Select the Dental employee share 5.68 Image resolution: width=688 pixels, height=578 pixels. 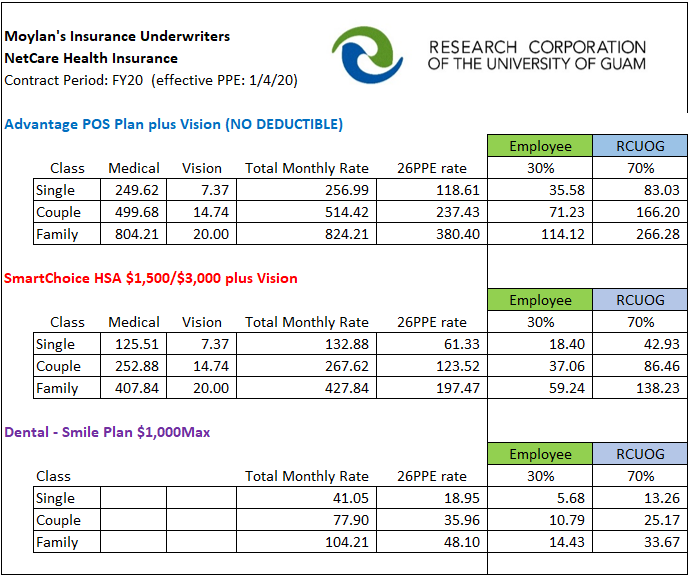tap(540, 498)
